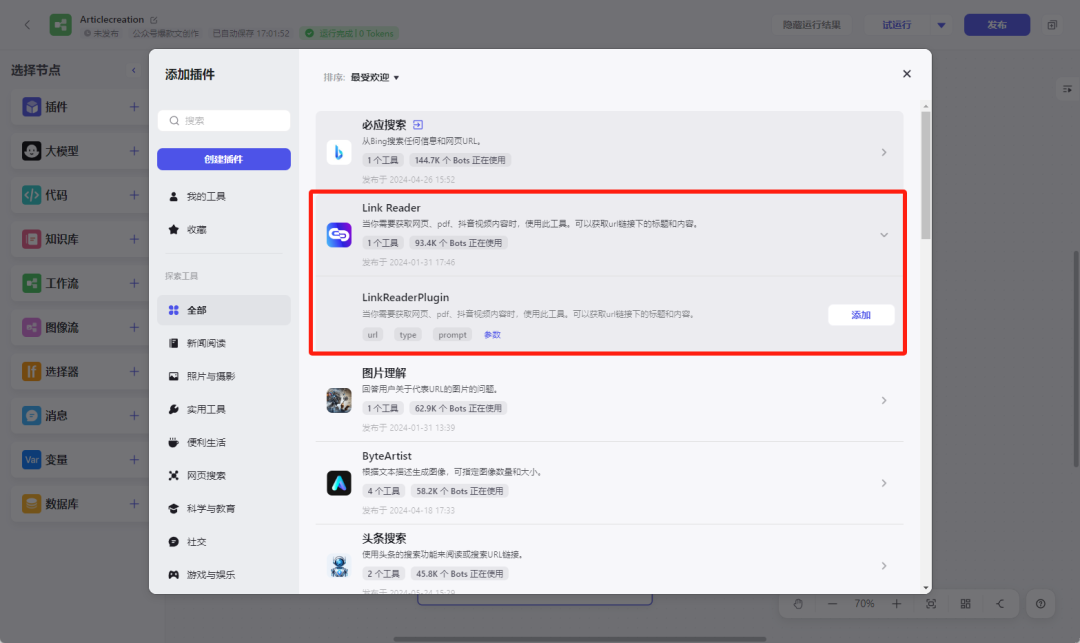Open the 排序 最受欢迎 dropdown
Viewport: 1080px width, 643px height.
coord(375,77)
